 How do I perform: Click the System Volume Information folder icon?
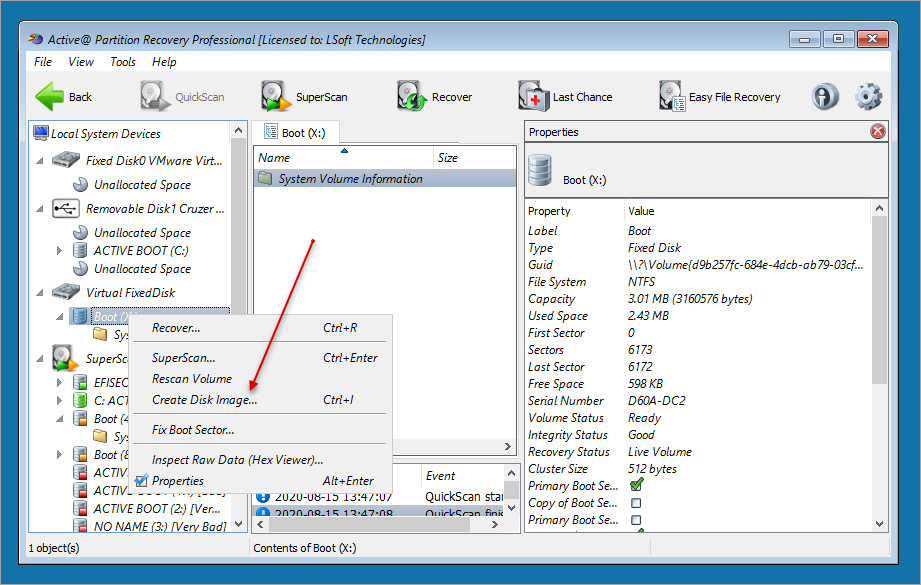[x=265, y=178]
